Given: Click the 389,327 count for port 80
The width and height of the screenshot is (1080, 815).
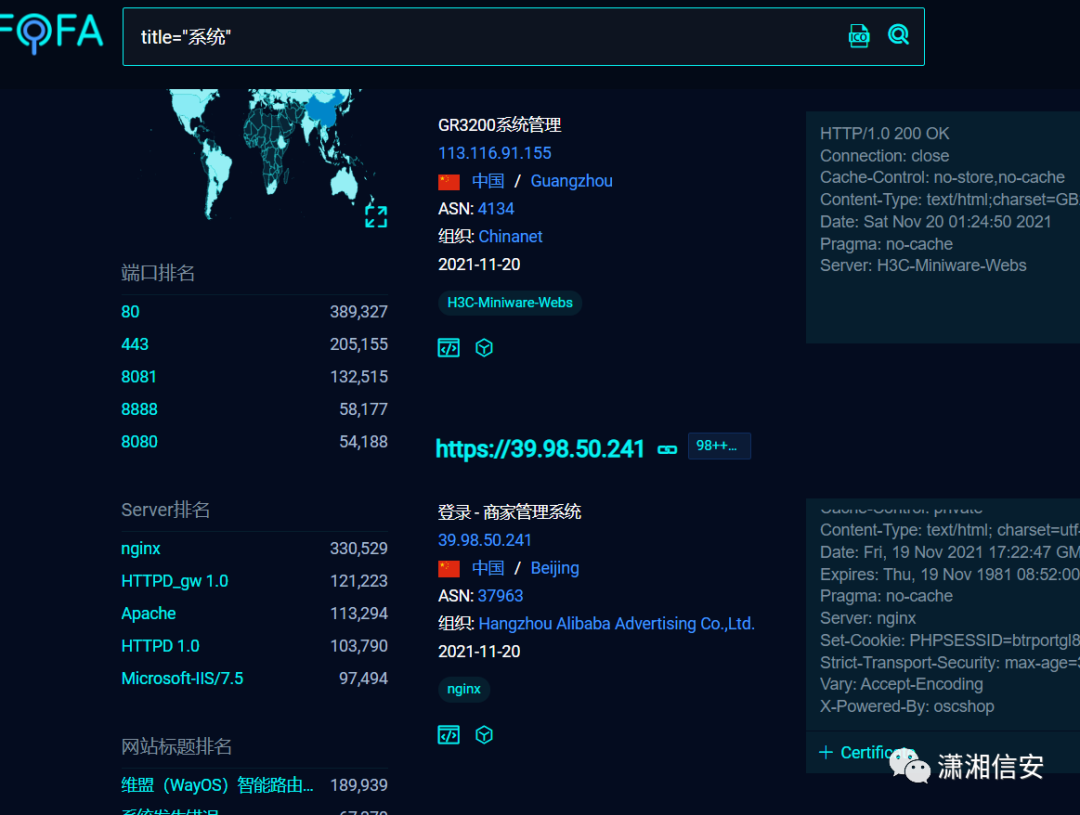Looking at the screenshot, I should [359, 312].
